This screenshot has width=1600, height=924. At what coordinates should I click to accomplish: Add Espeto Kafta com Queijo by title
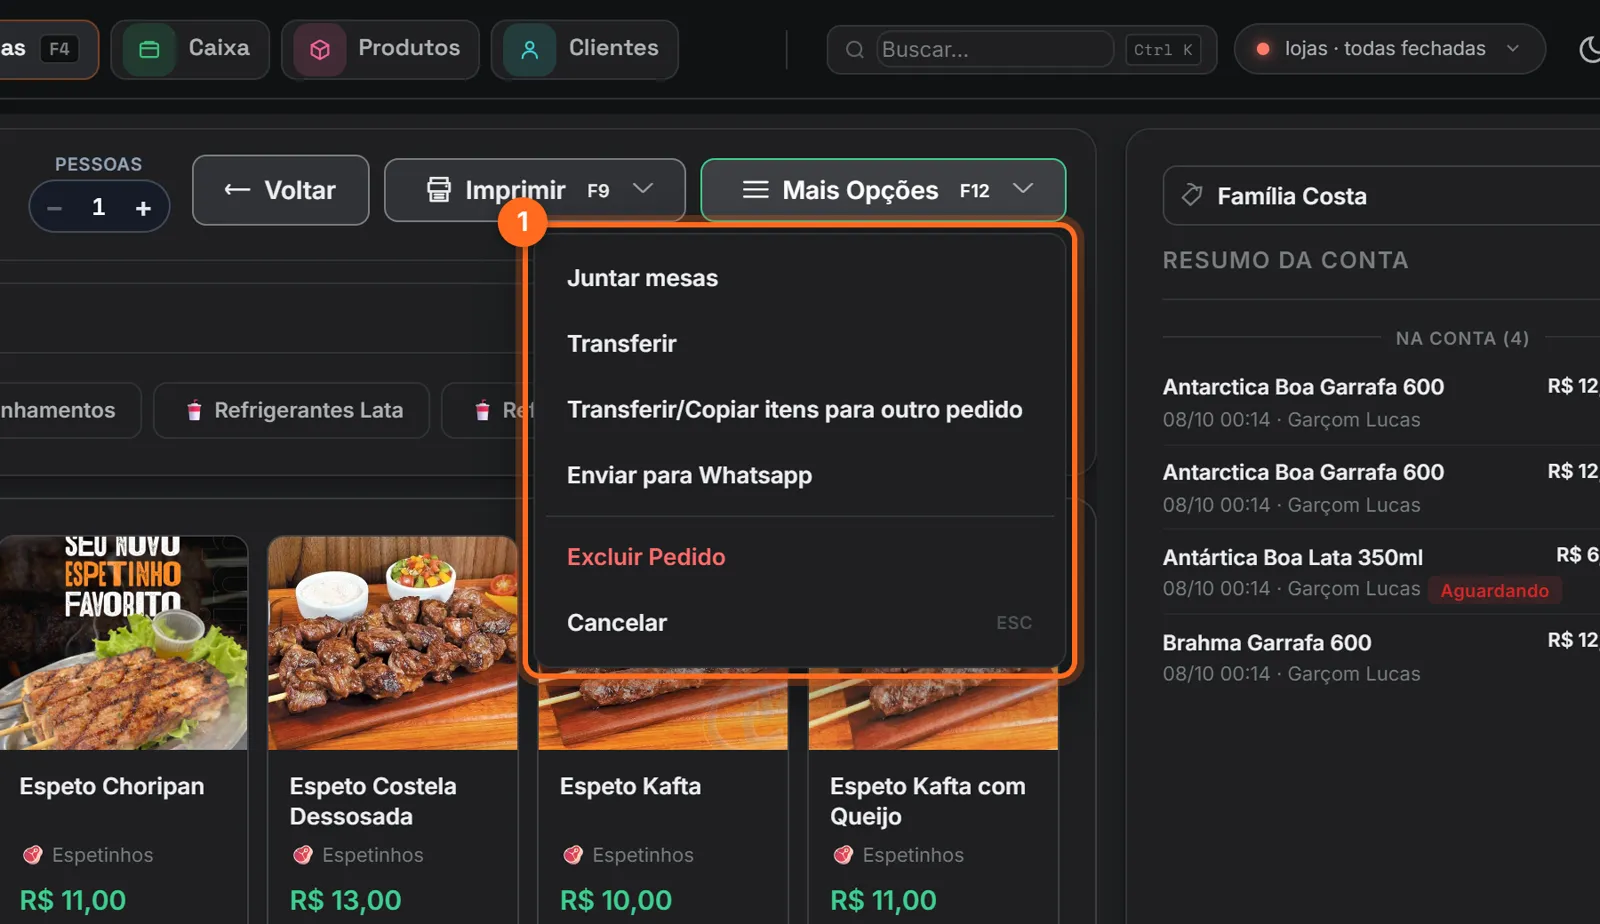point(928,801)
